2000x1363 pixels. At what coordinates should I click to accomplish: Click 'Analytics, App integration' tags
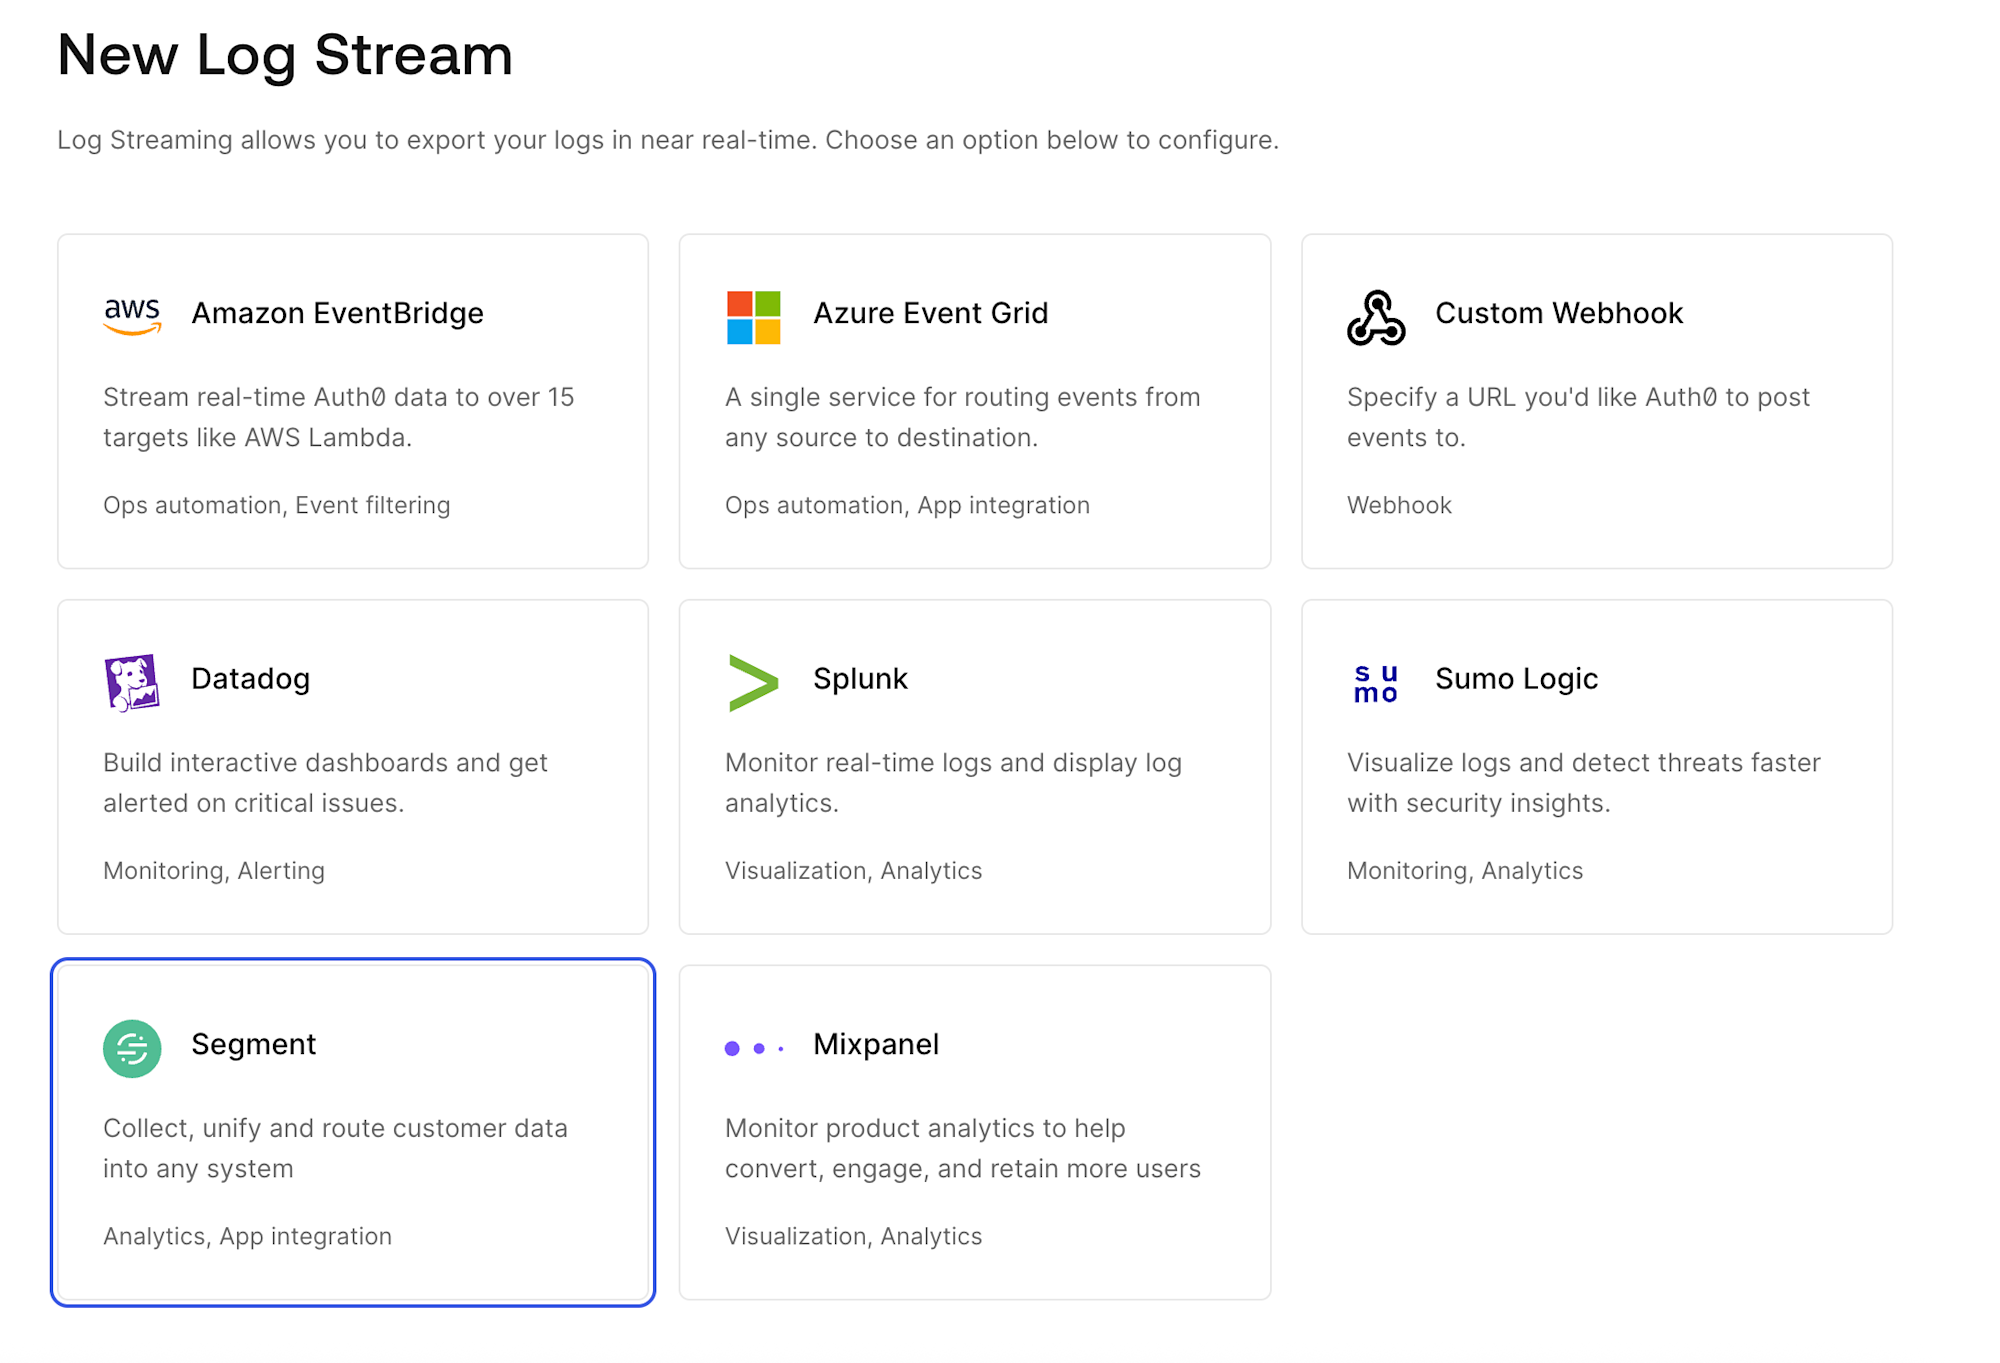(247, 1236)
